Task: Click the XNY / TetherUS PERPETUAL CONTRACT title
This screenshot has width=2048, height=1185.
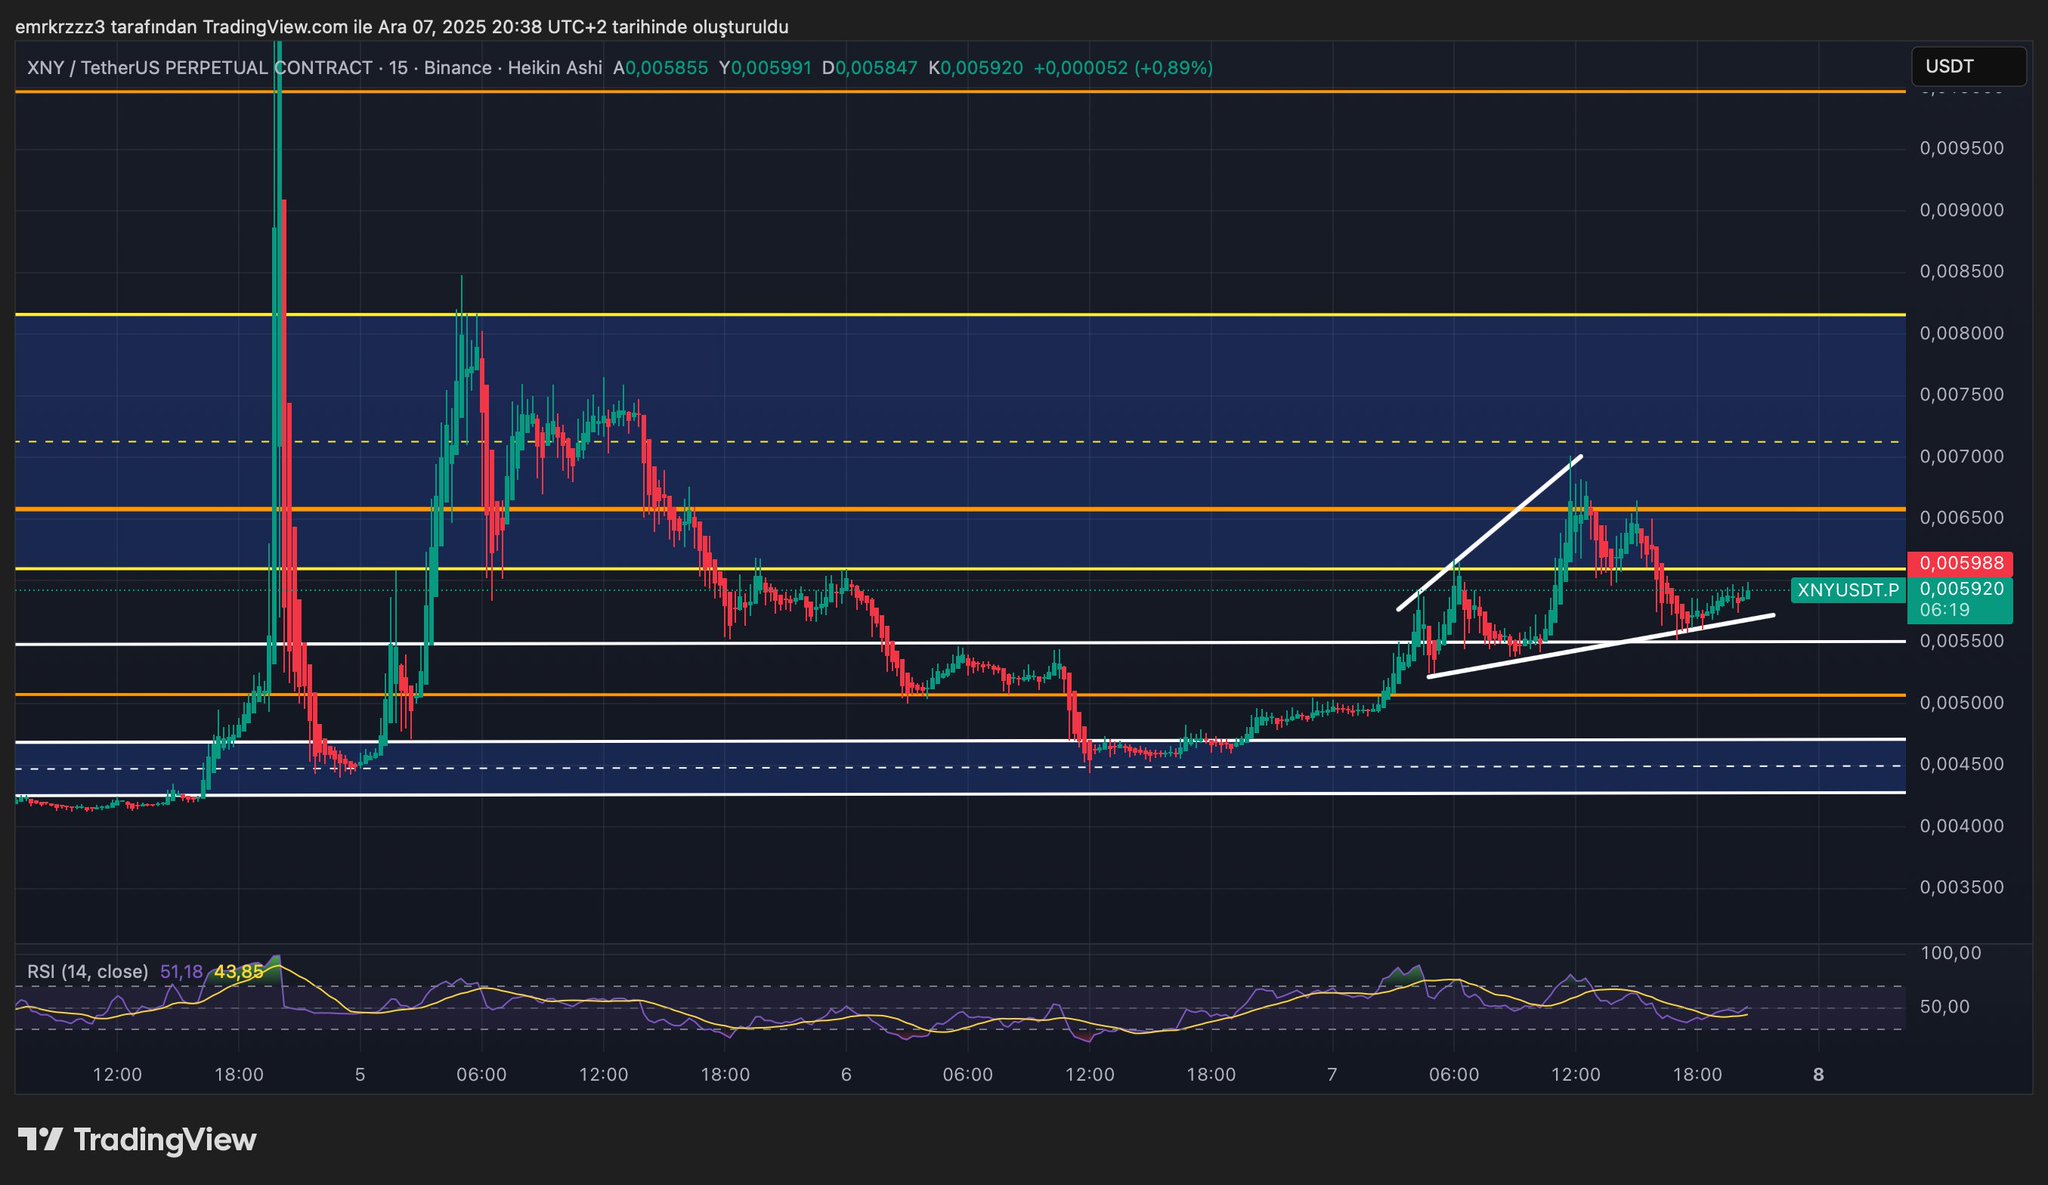Action: pos(200,68)
